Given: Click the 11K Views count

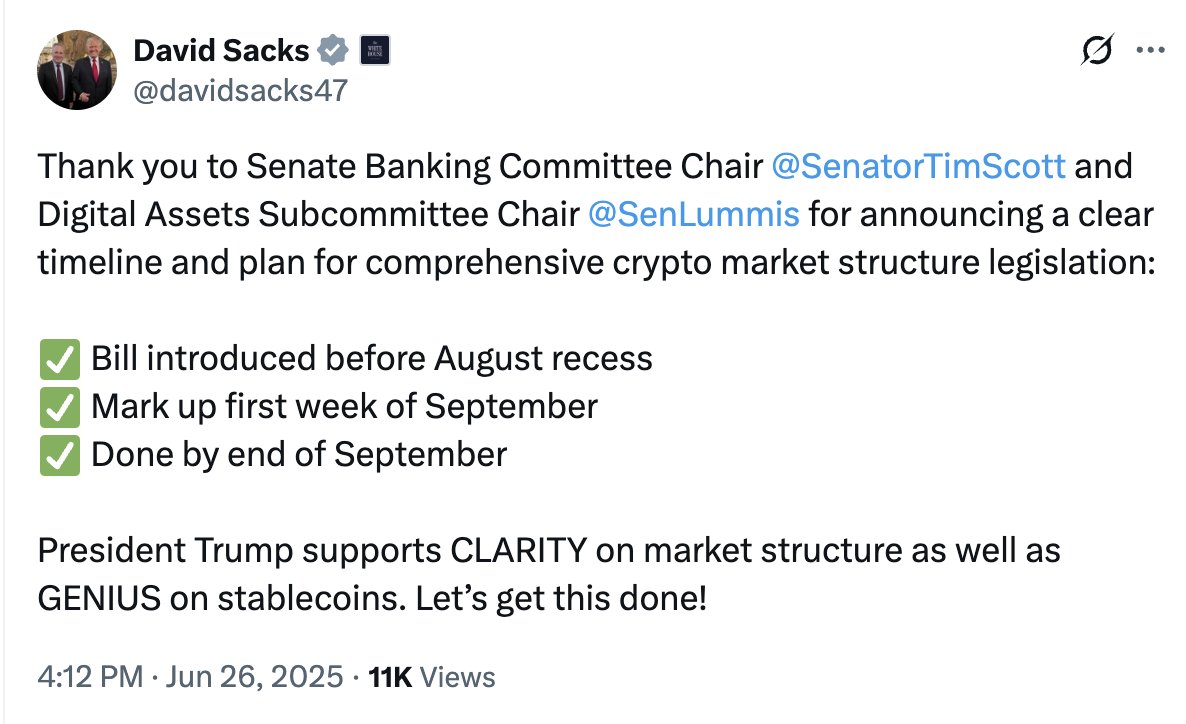Looking at the screenshot, I should point(432,677).
